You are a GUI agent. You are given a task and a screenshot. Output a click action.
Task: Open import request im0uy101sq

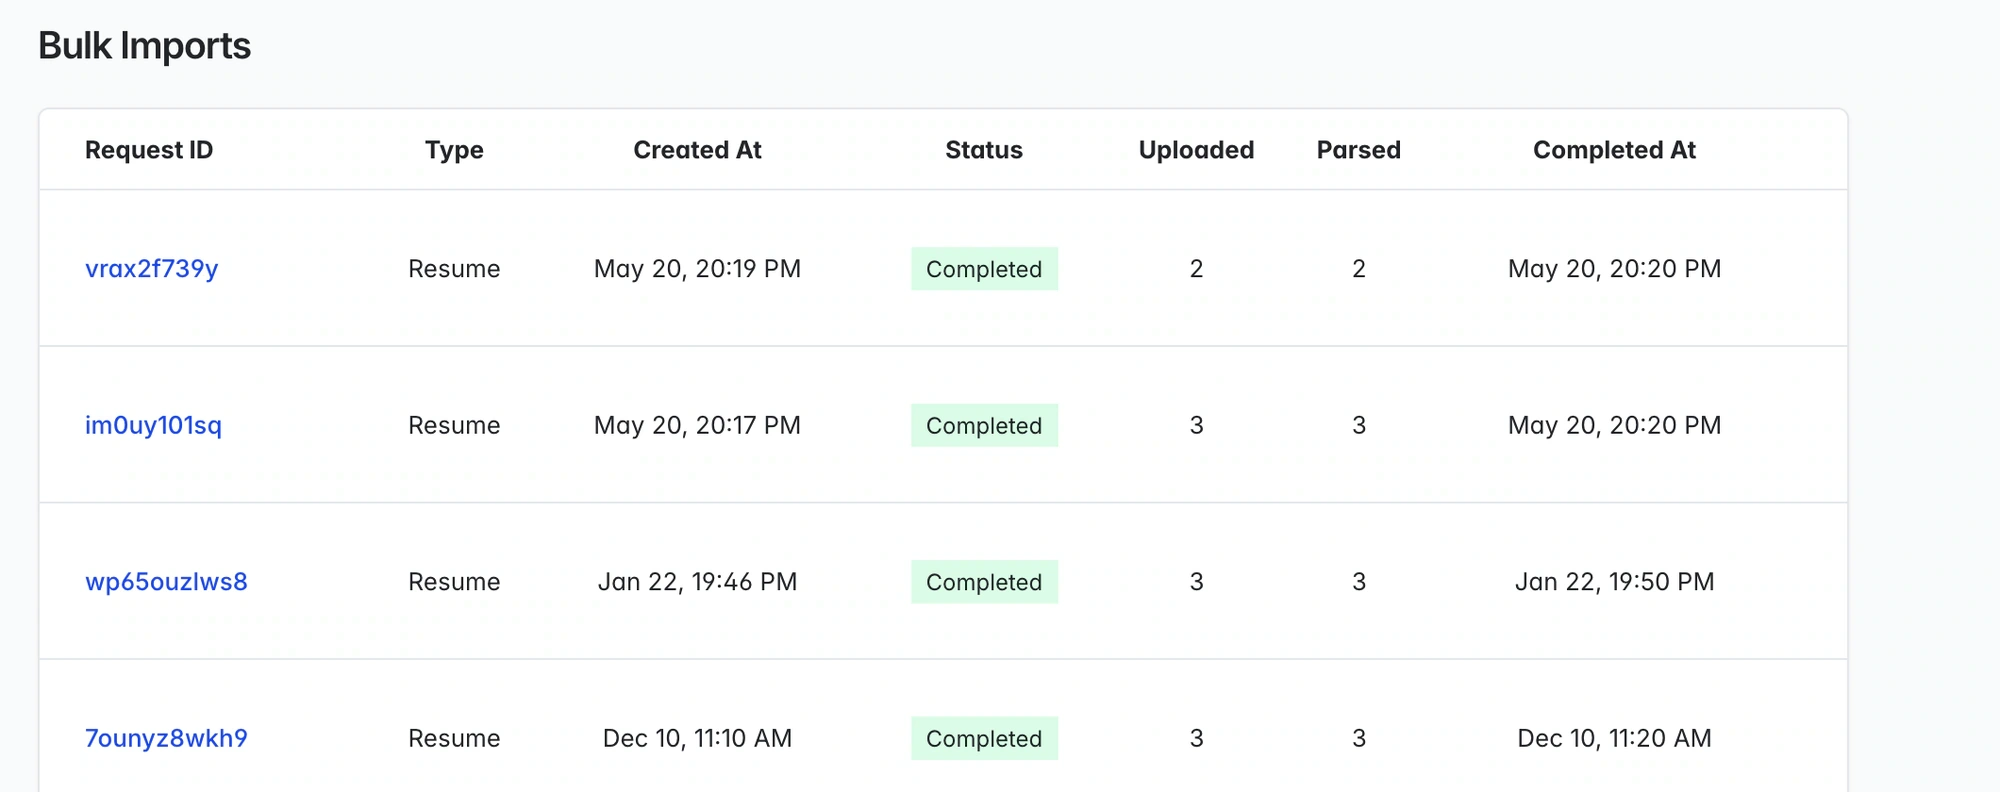153,425
